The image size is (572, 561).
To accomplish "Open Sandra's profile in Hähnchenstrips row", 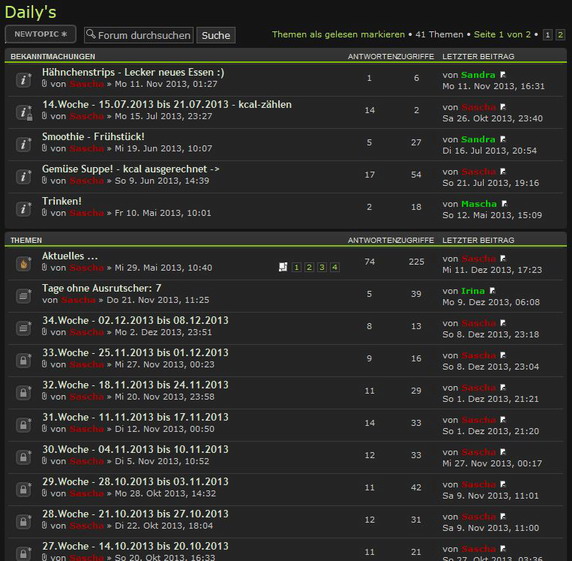I will (478, 75).
